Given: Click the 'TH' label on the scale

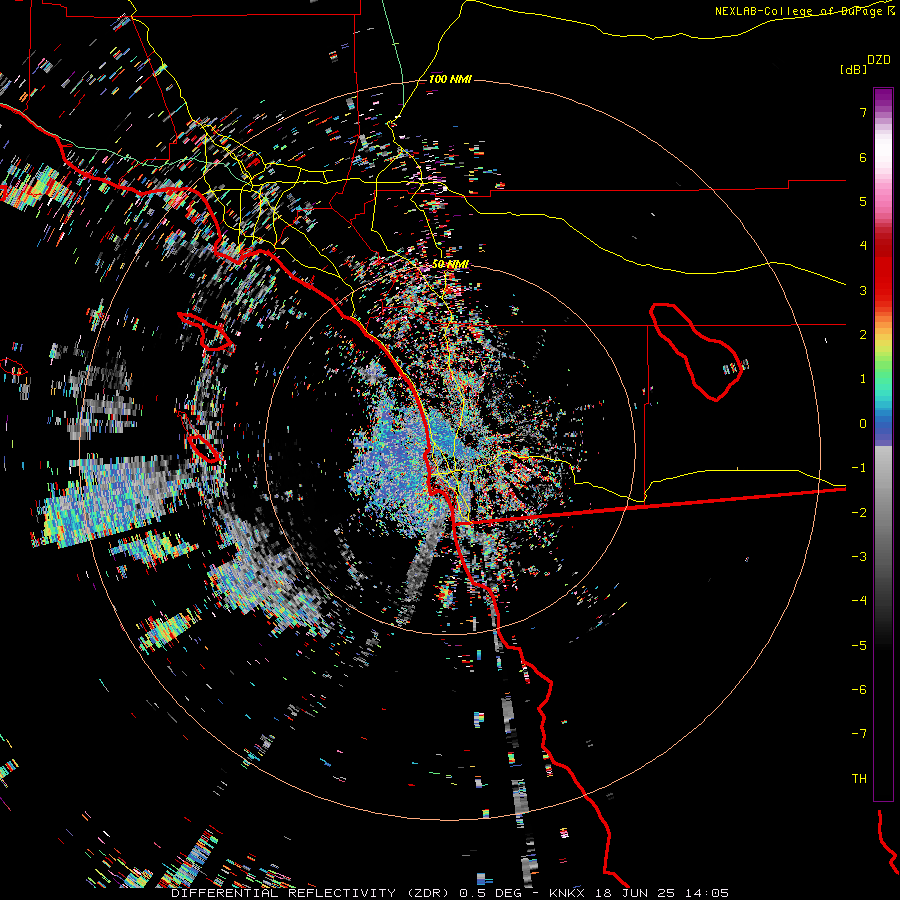Looking at the screenshot, I should click(859, 779).
